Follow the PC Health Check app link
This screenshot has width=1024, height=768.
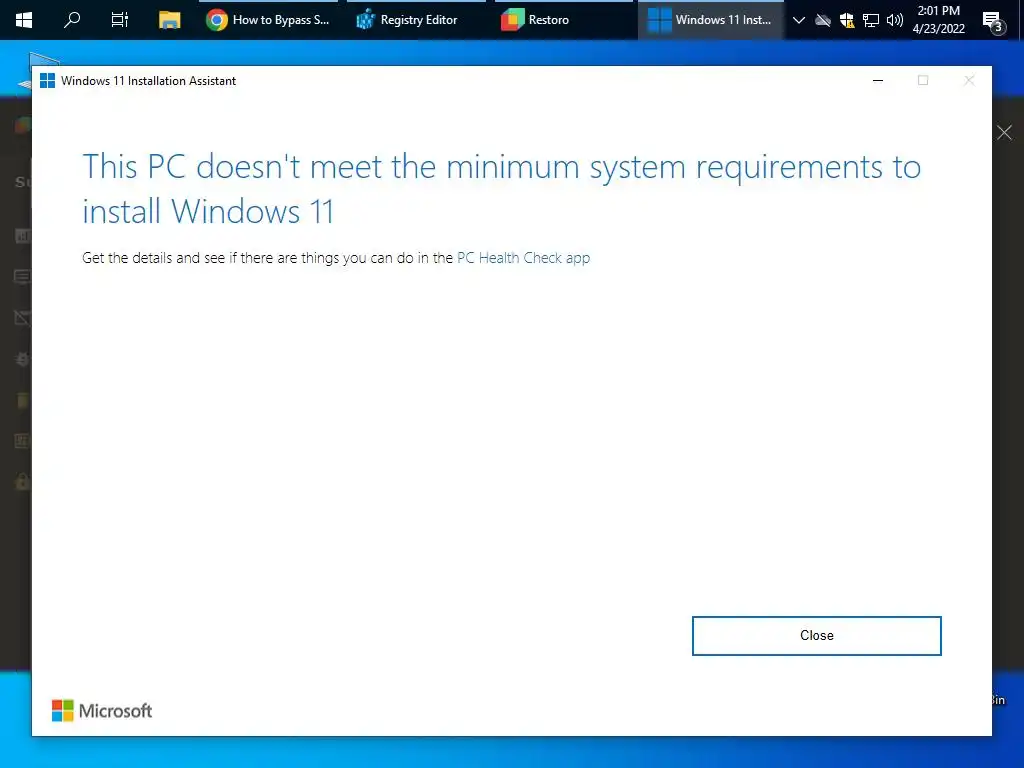pos(523,258)
